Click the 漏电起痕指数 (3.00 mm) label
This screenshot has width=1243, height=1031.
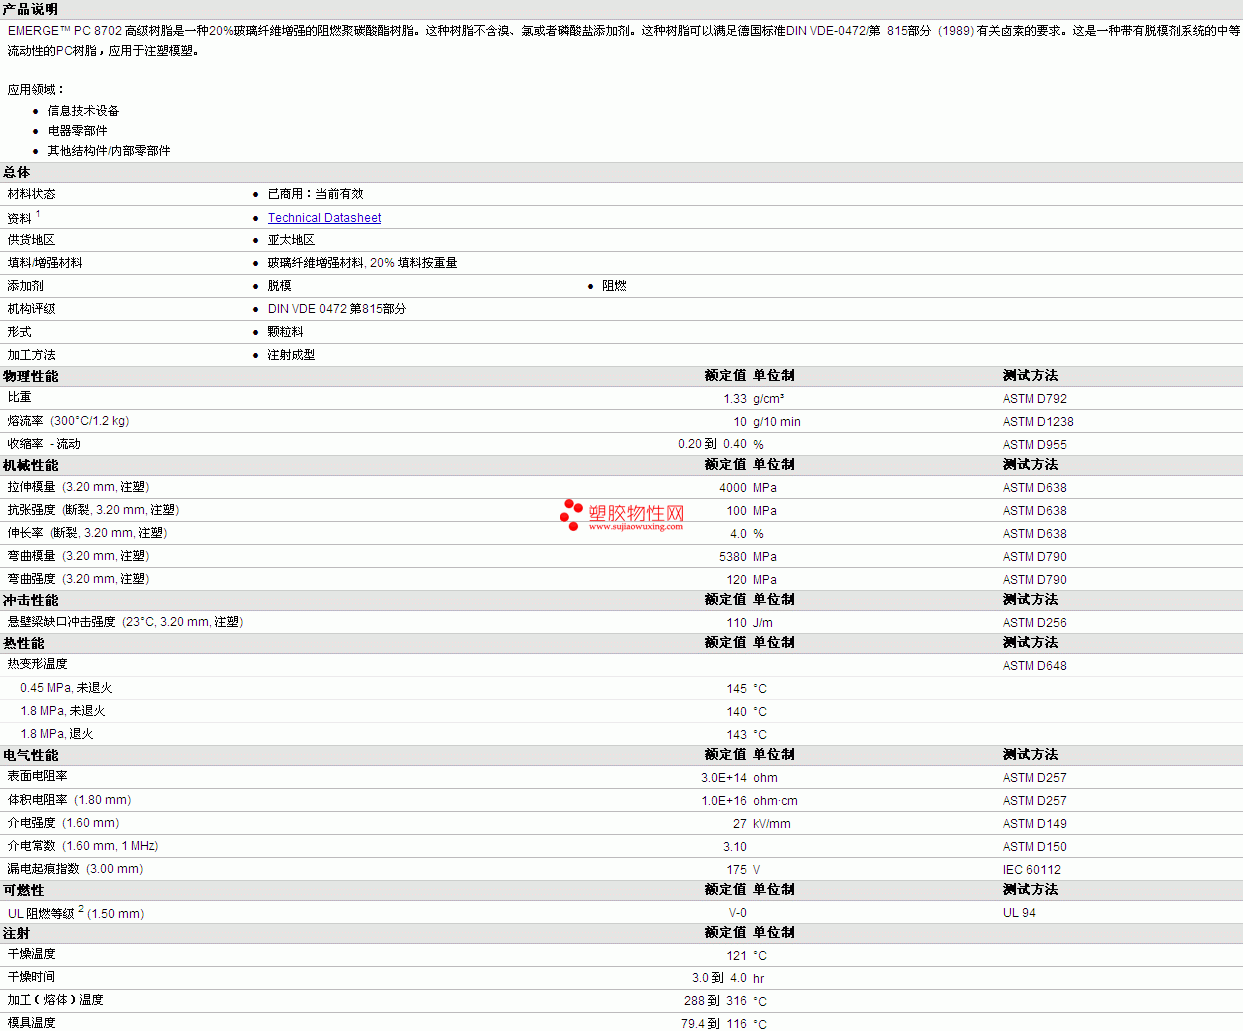[x=75, y=869]
